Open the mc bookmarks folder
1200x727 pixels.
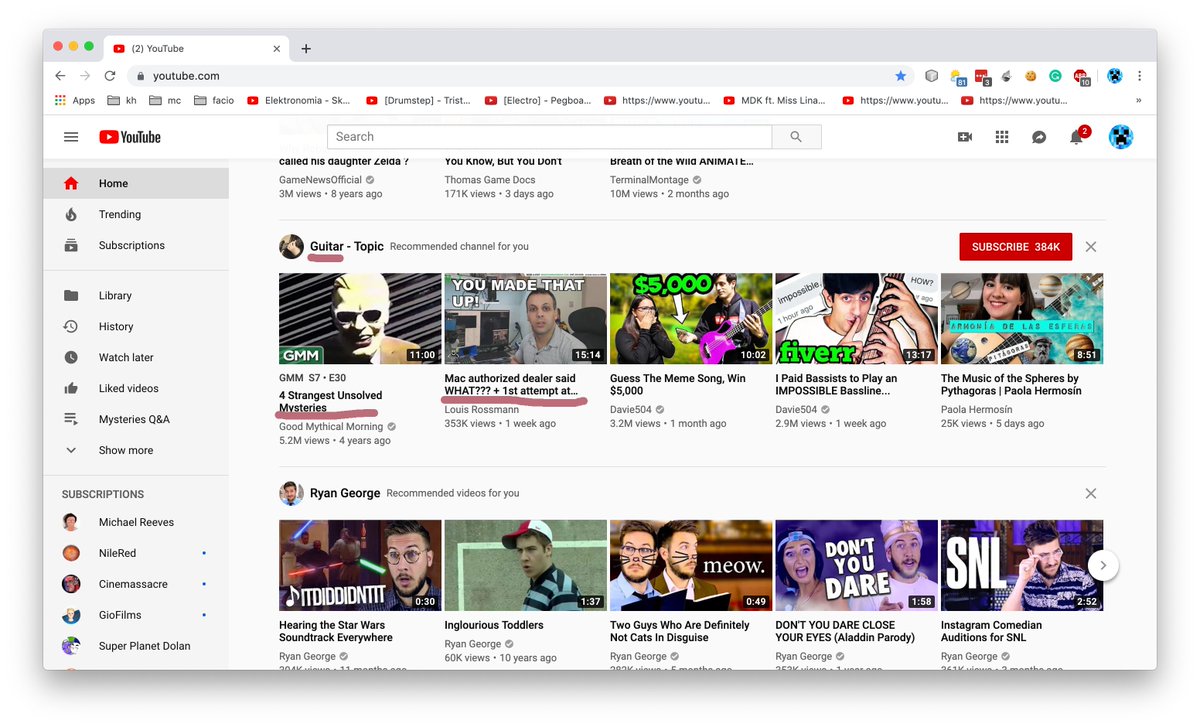coord(165,100)
